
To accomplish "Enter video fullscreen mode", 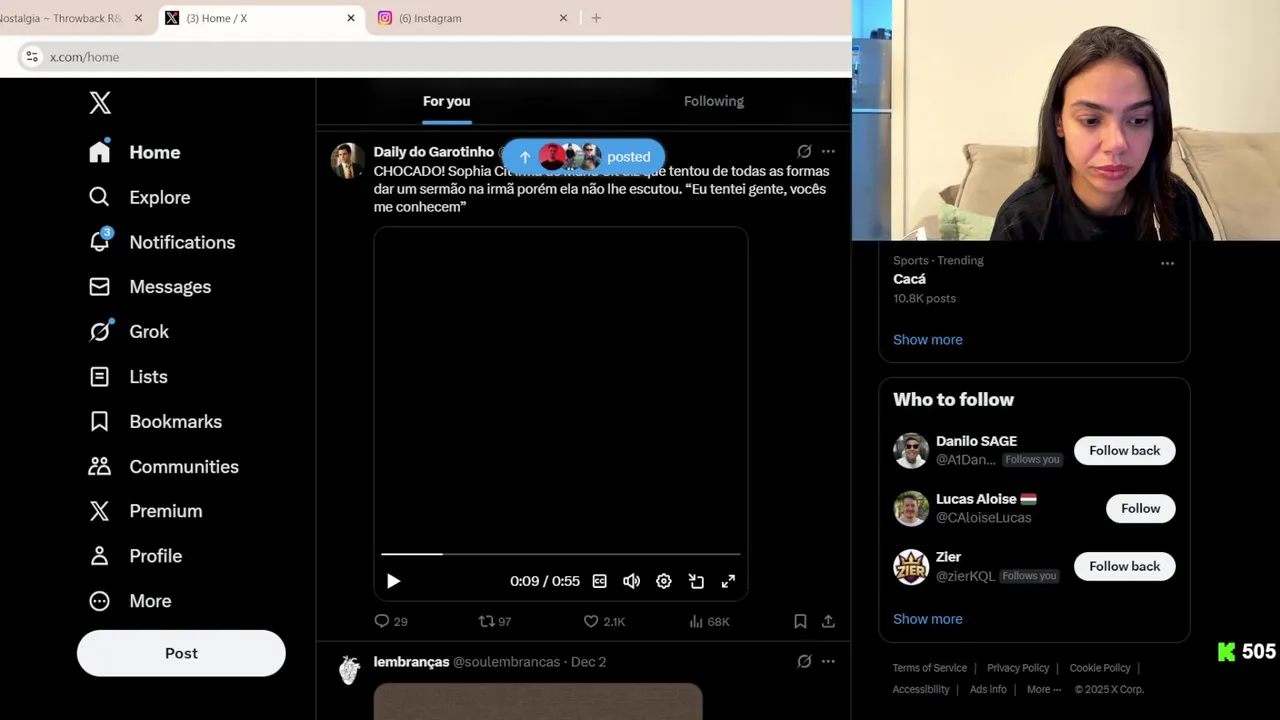I will [728, 581].
